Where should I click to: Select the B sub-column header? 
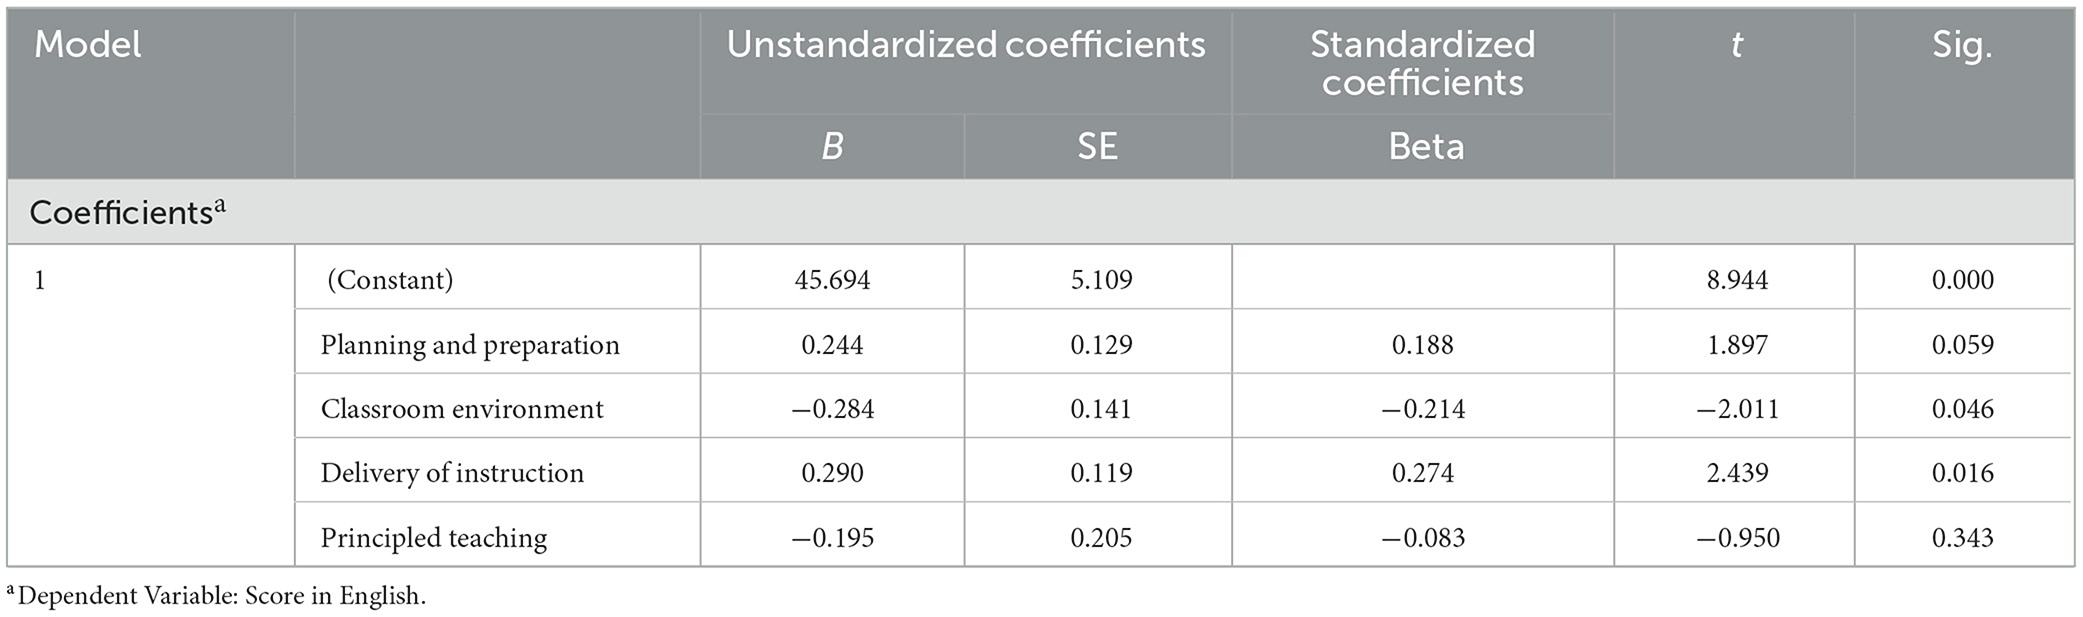(832, 147)
